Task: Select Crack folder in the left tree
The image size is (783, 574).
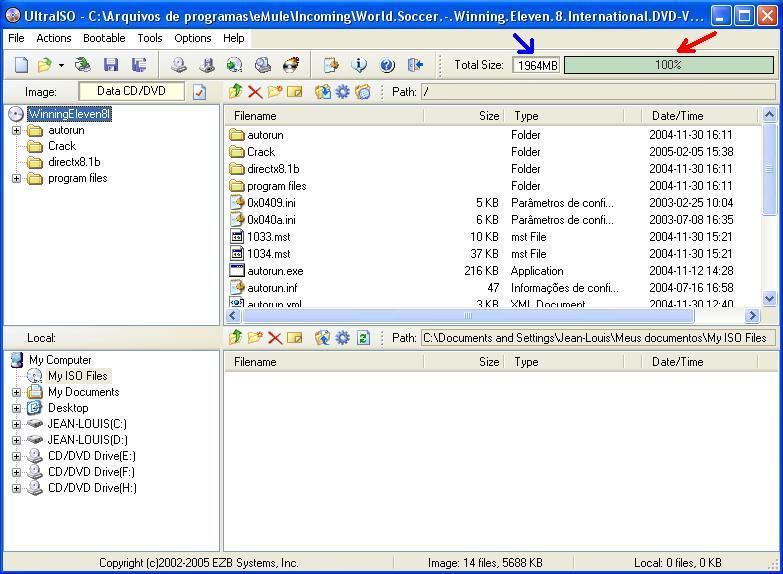Action: click(x=62, y=146)
